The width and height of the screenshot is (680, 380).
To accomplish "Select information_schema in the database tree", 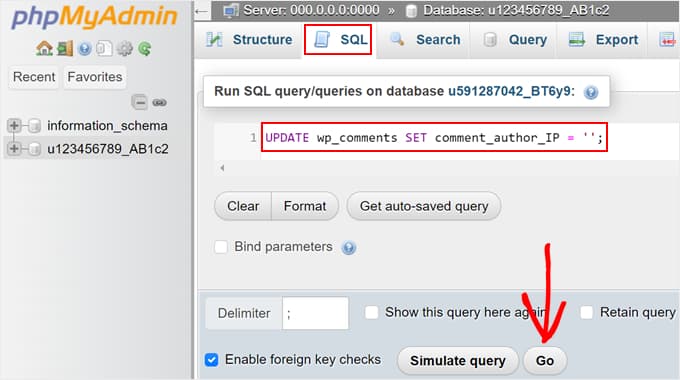I will 107,126.
